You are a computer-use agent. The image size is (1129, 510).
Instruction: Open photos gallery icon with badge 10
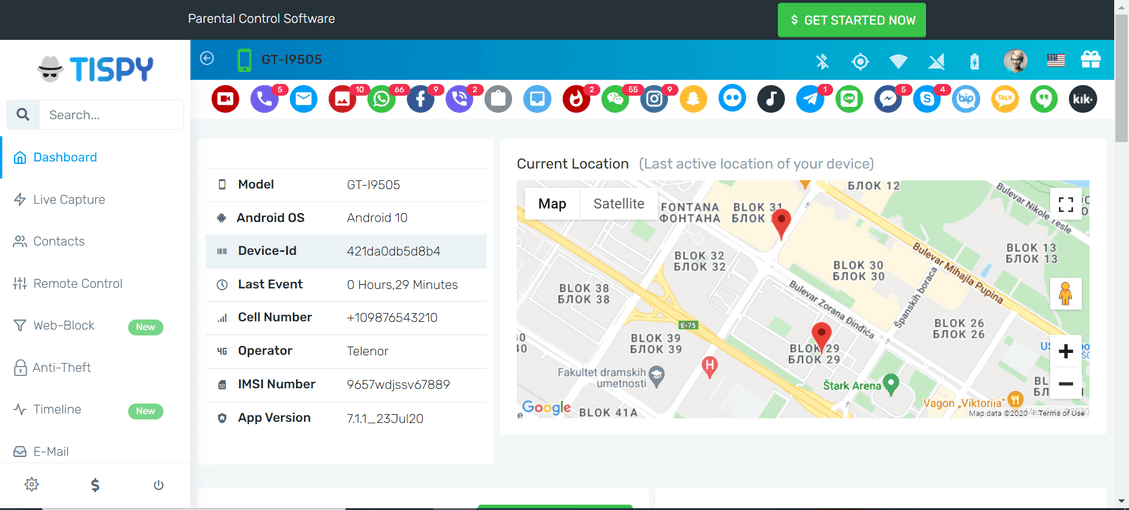[x=342, y=99]
